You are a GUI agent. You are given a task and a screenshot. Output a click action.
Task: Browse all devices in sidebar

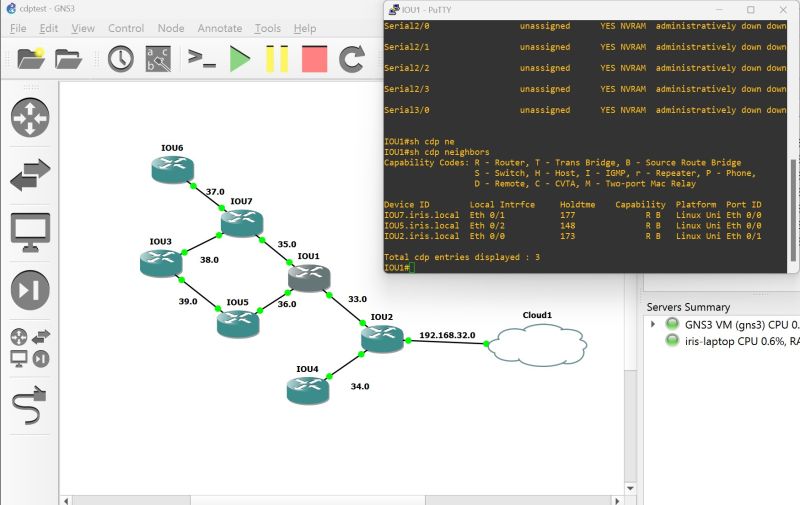[30, 348]
